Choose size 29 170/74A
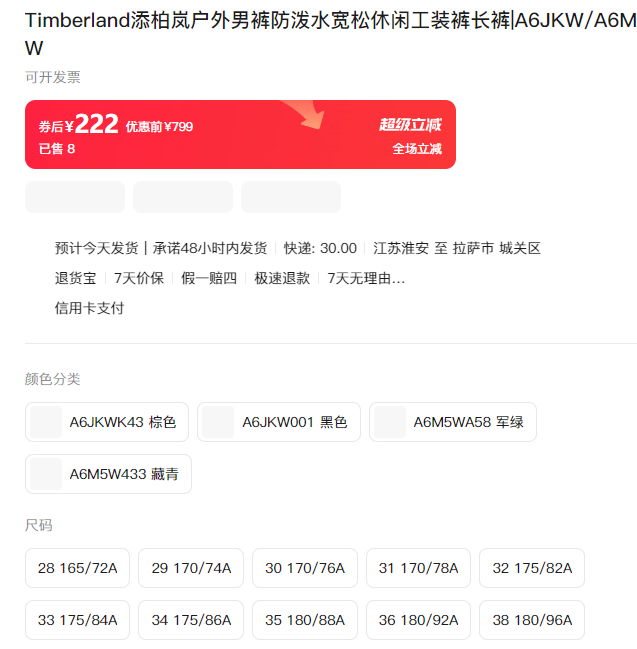Viewport: 637px width, 649px height. pos(191,568)
